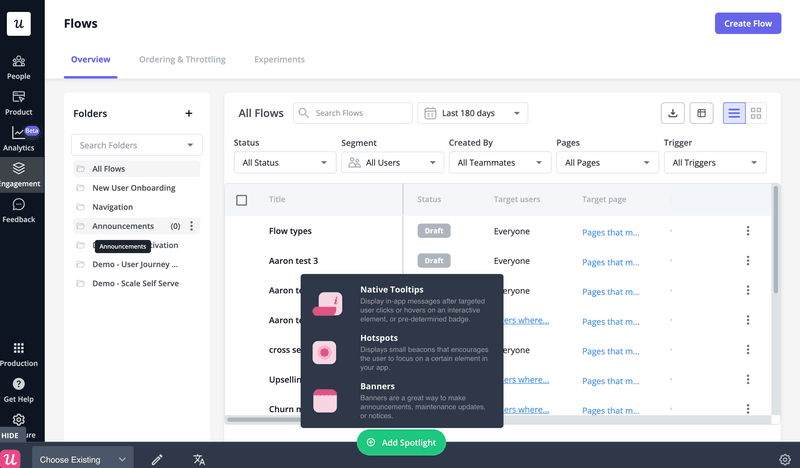Switch to the Overview tab

pyautogui.click(x=90, y=59)
